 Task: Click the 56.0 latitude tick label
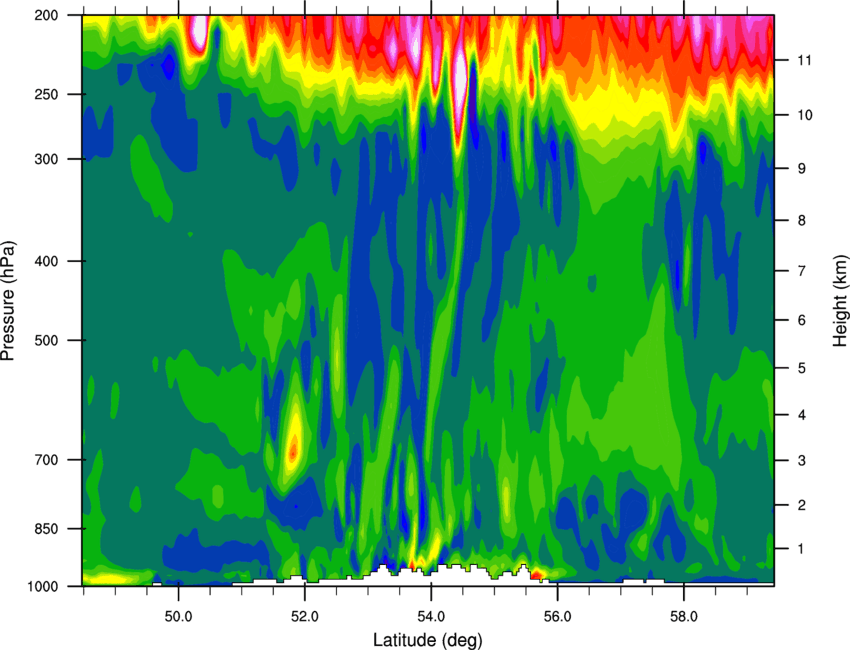click(557, 616)
